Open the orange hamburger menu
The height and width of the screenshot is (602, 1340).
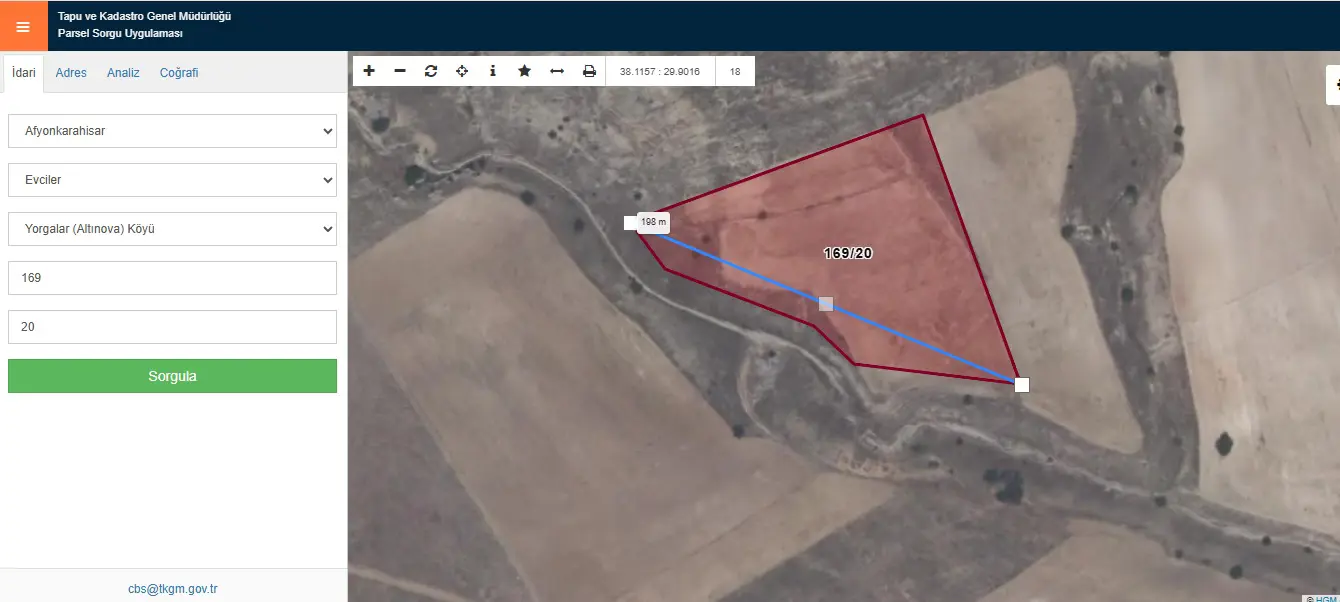(x=23, y=26)
